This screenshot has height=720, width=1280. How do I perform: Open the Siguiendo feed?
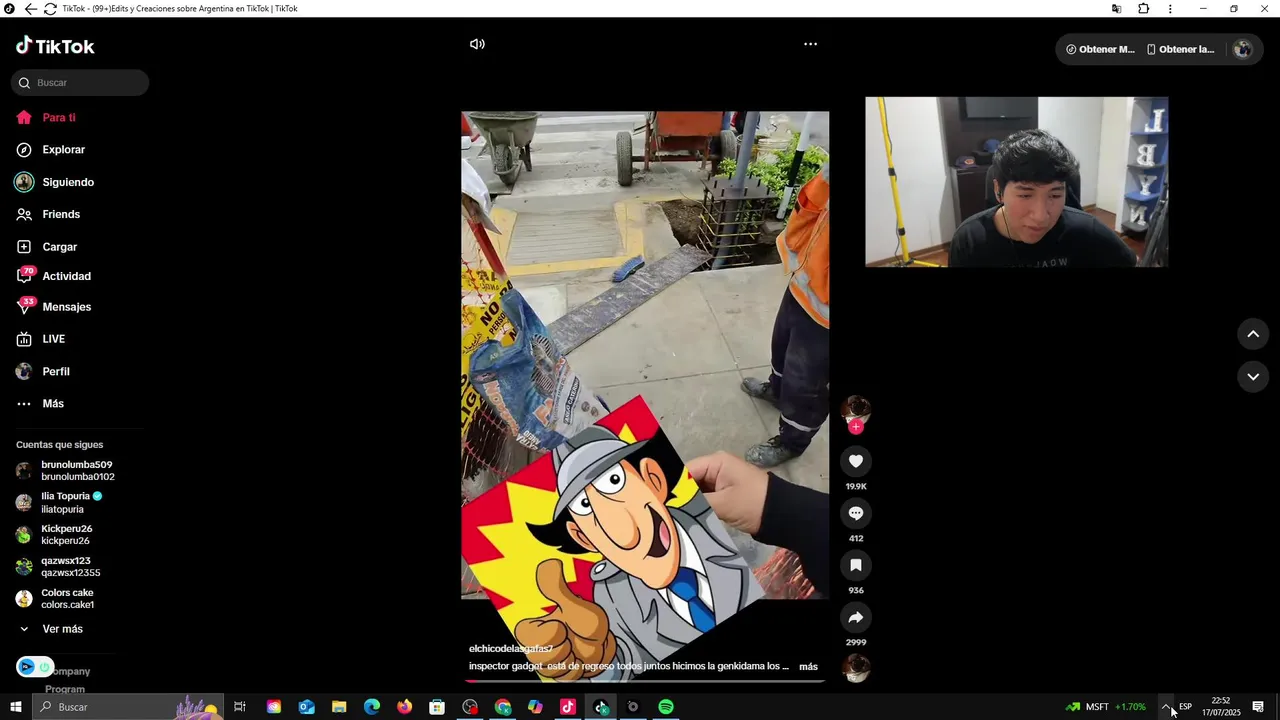click(55, 182)
